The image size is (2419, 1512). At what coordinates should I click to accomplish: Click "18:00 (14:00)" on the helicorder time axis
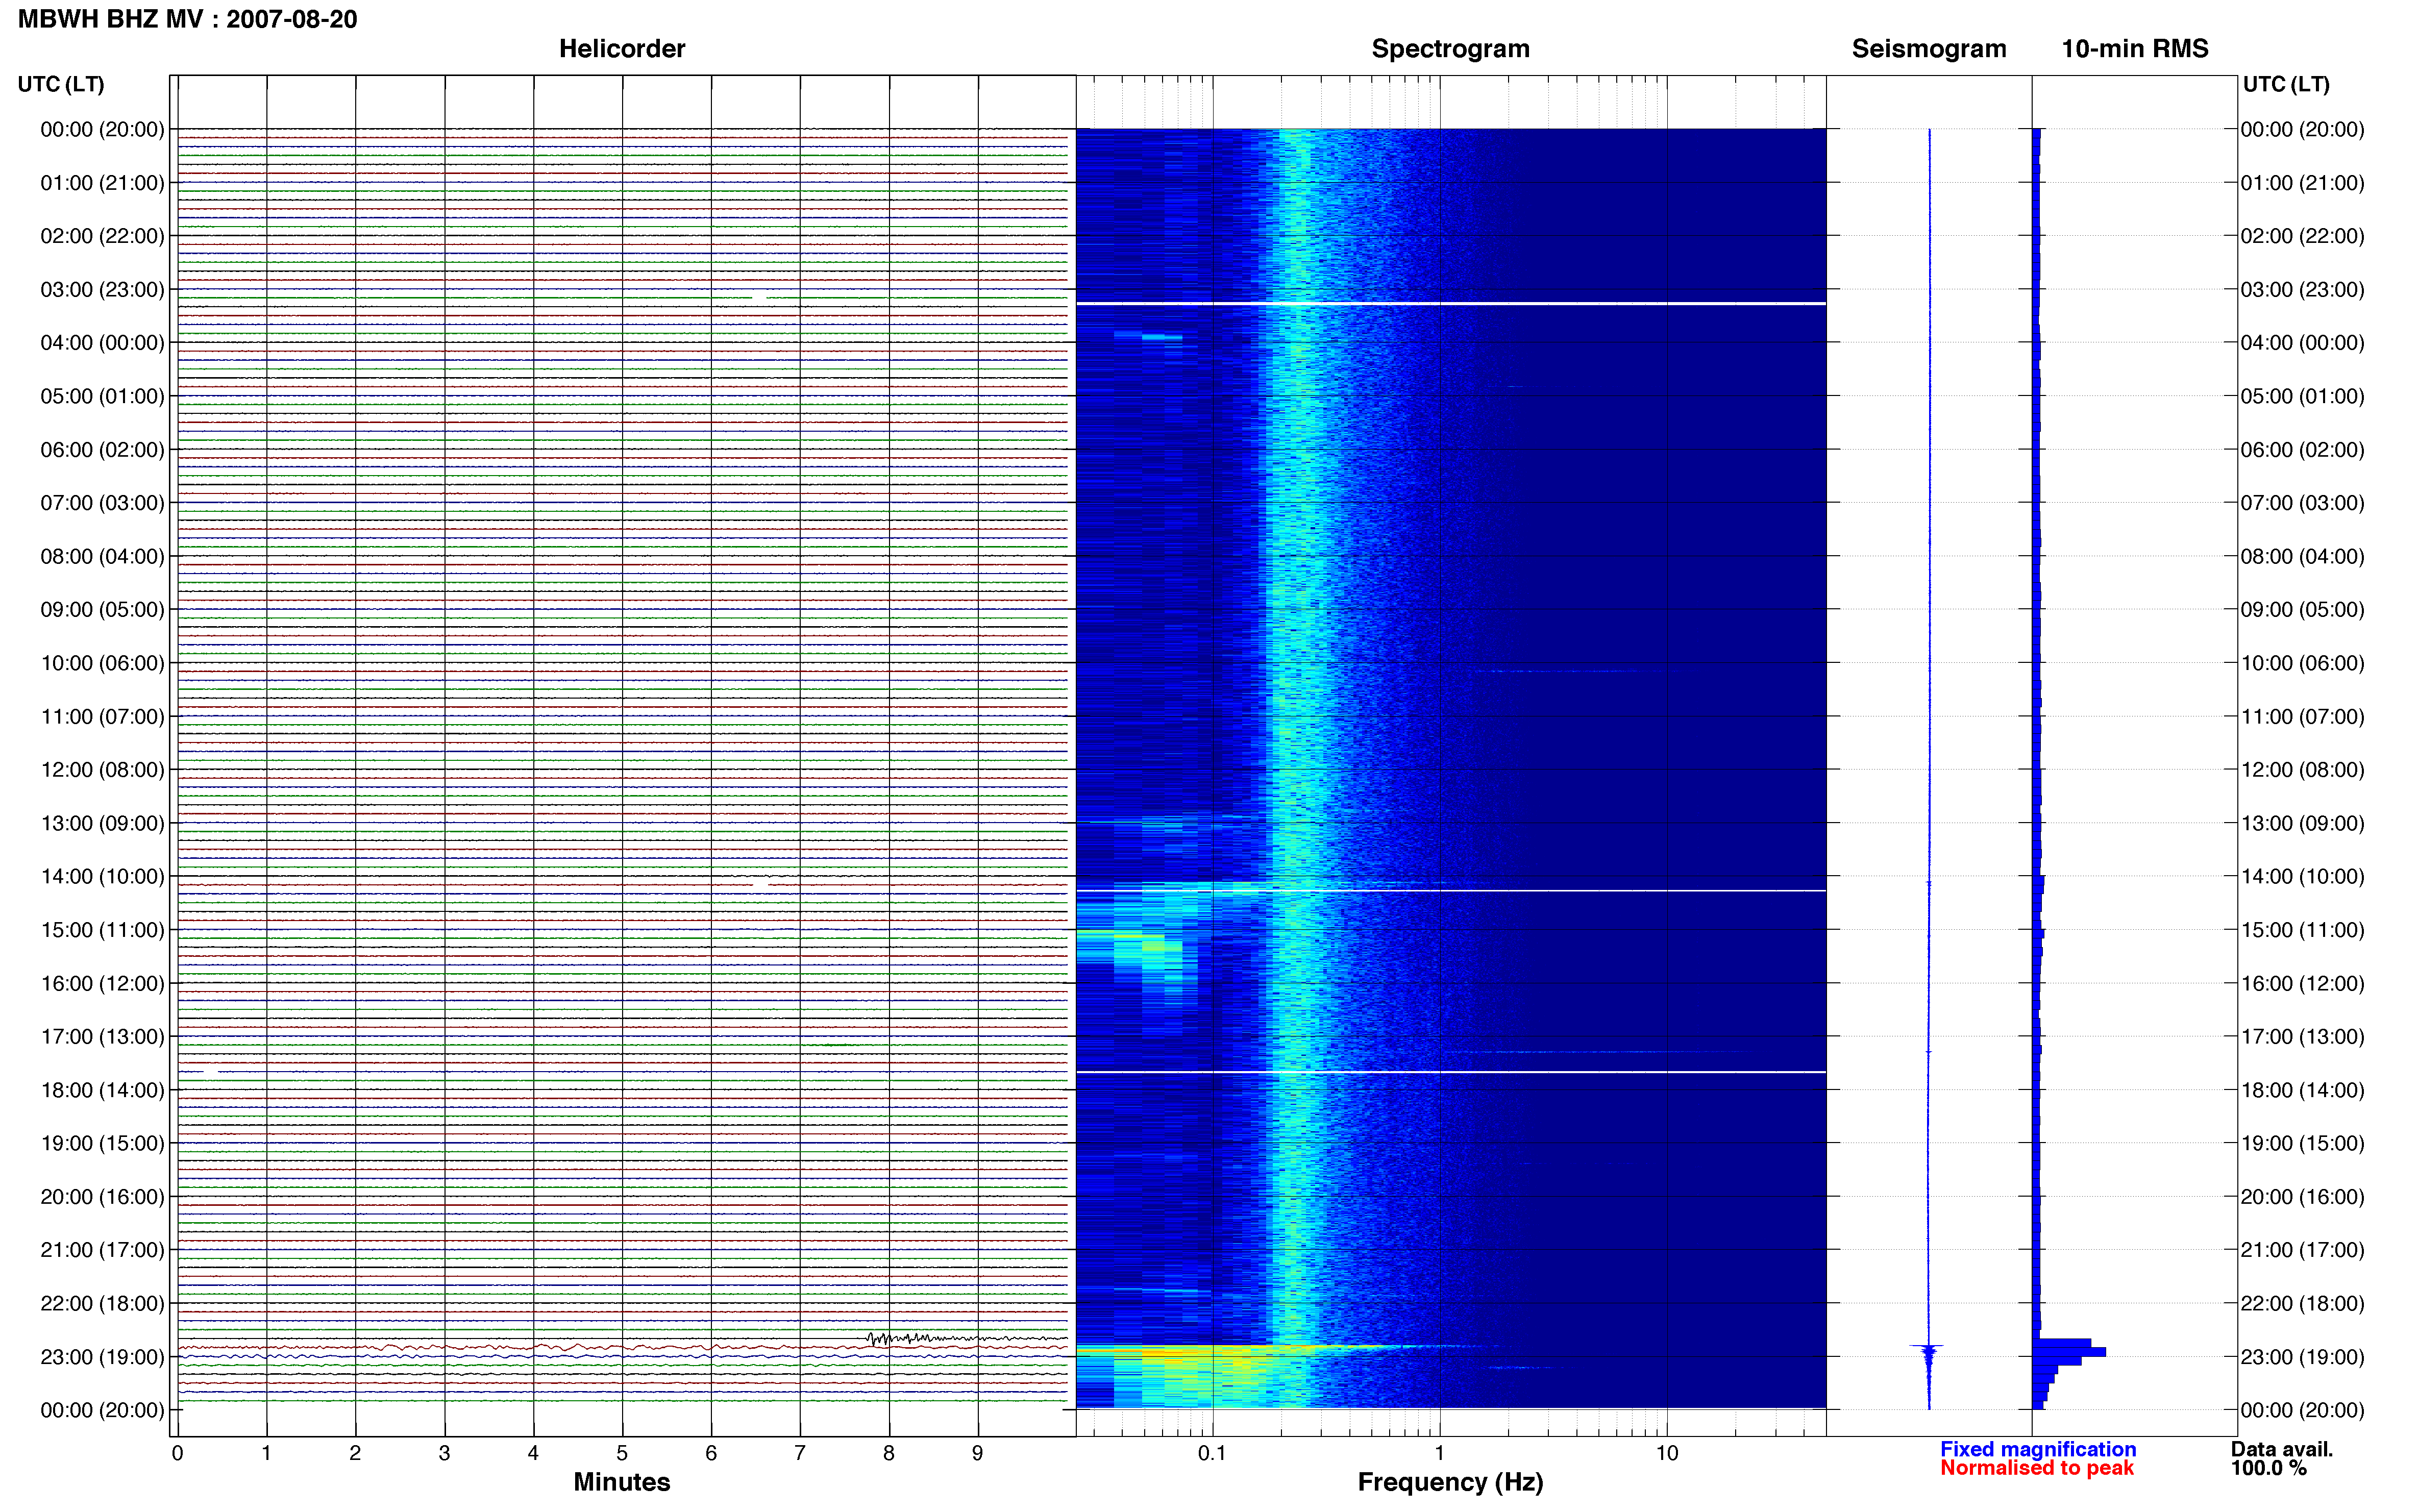coord(102,1090)
